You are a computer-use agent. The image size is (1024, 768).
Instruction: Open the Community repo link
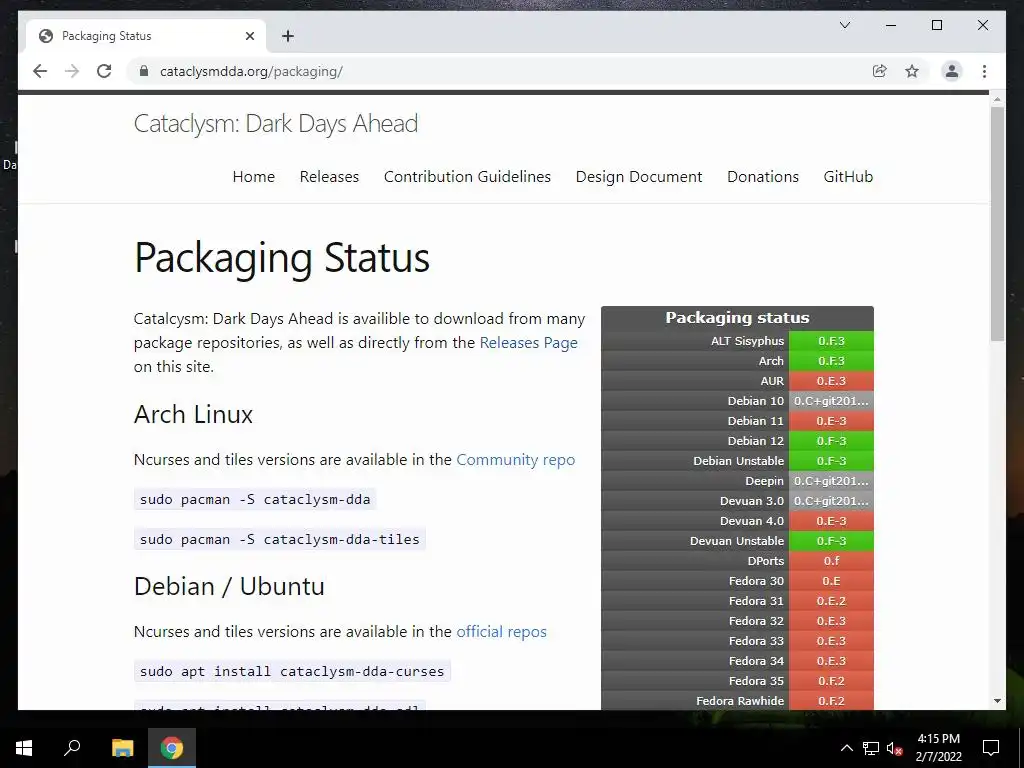(x=515, y=460)
